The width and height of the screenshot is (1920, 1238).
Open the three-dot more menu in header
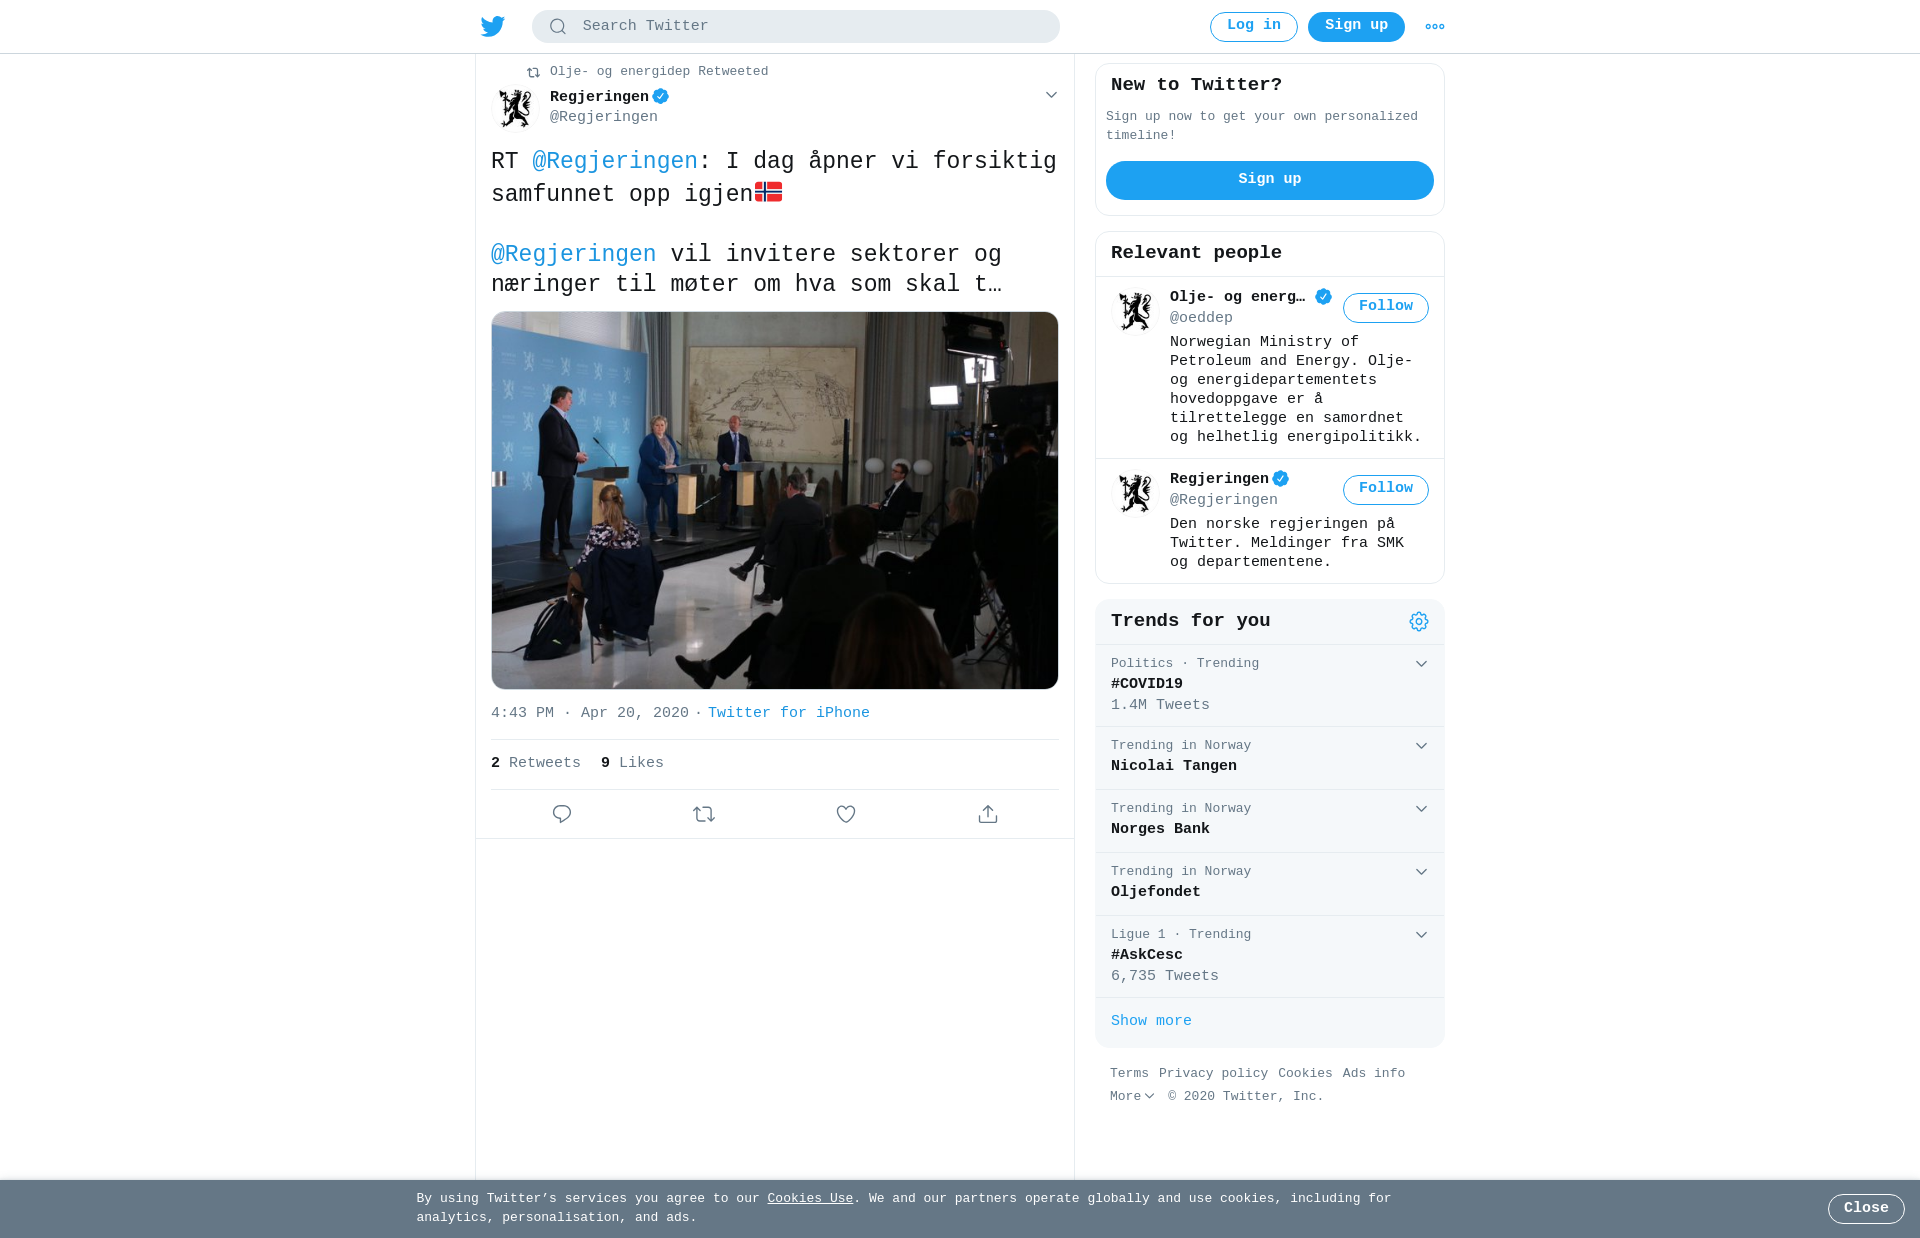coord(1435,27)
